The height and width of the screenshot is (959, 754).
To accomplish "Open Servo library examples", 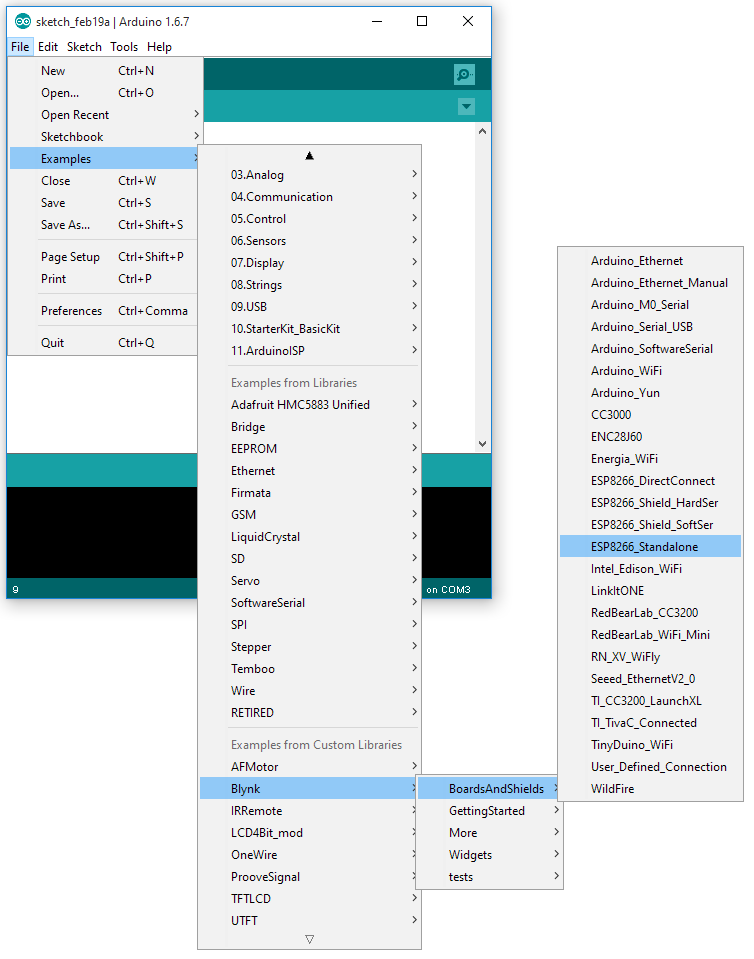I will click(309, 581).
